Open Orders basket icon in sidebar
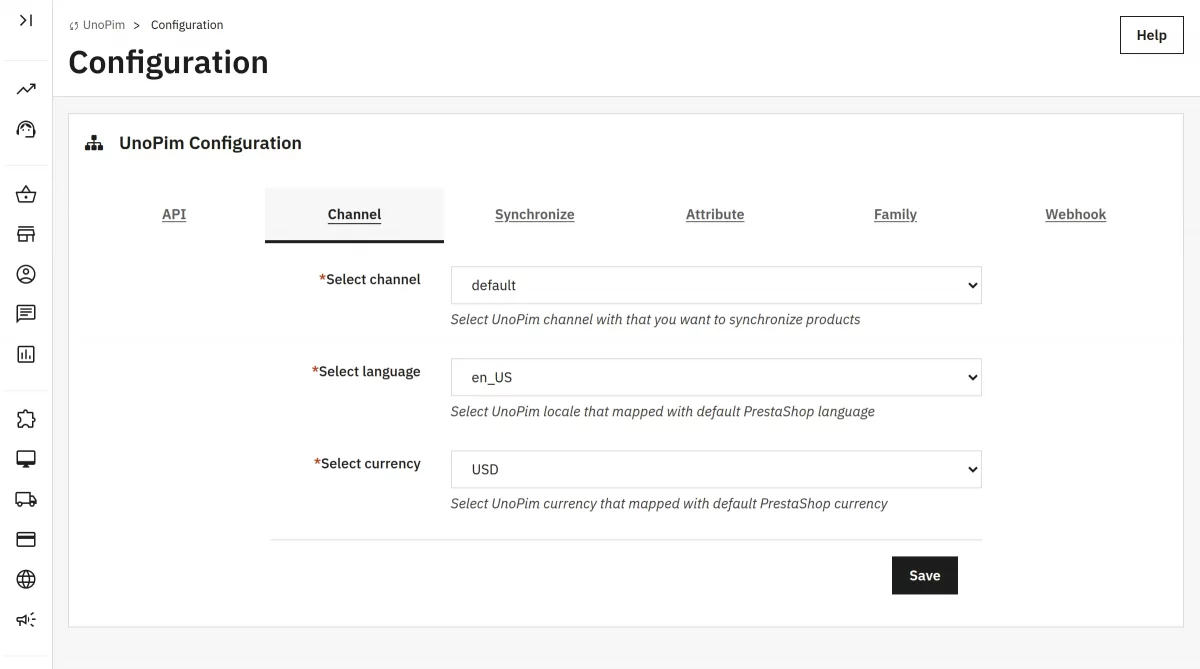Image resolution: width=1200 pixels, height=669 pixels. click(26, 195)
